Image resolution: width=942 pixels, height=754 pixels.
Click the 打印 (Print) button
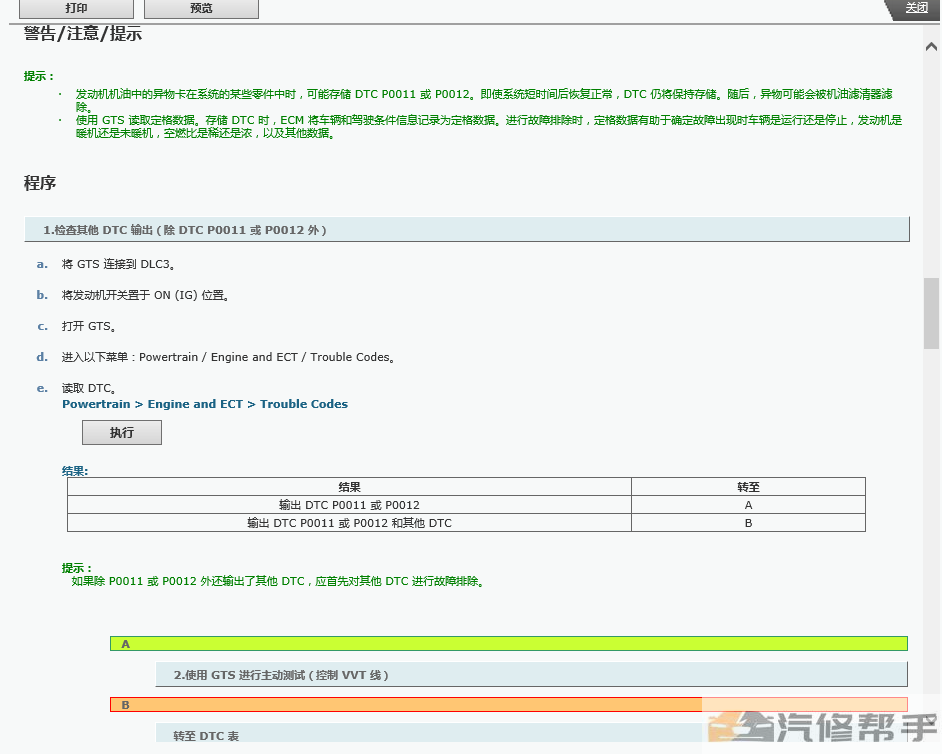[x=76, y=8]
